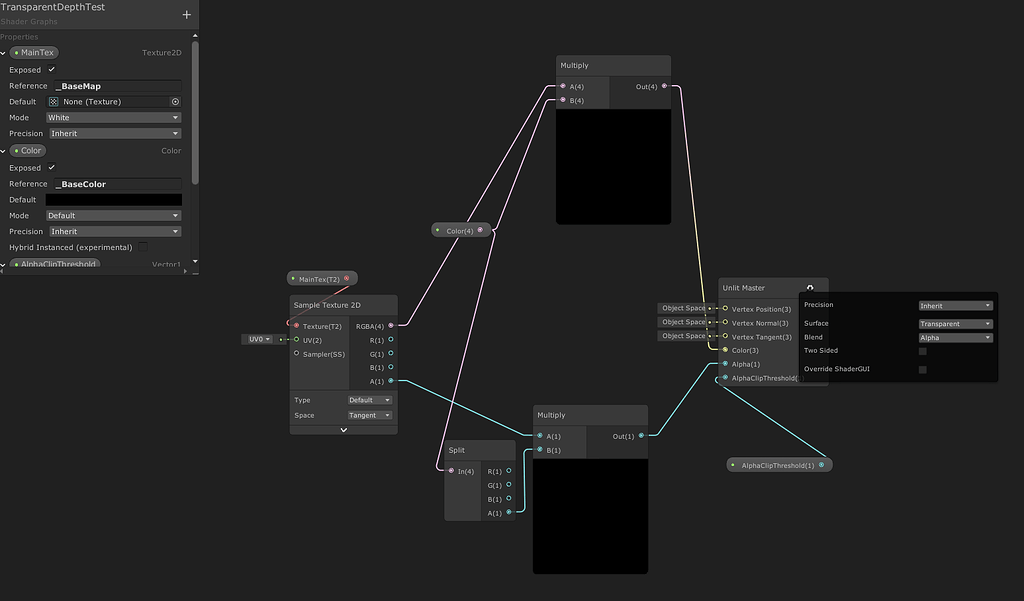Enable Two Sided on the Unlit Master node

tap(922, 350)
